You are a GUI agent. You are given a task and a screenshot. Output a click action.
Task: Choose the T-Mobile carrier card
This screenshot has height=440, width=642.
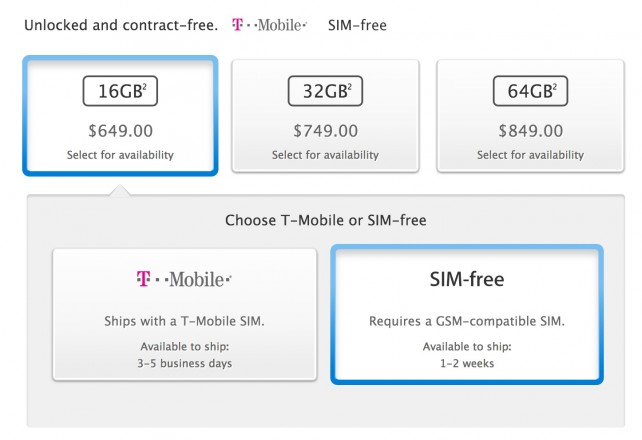[x=185, y=314]
